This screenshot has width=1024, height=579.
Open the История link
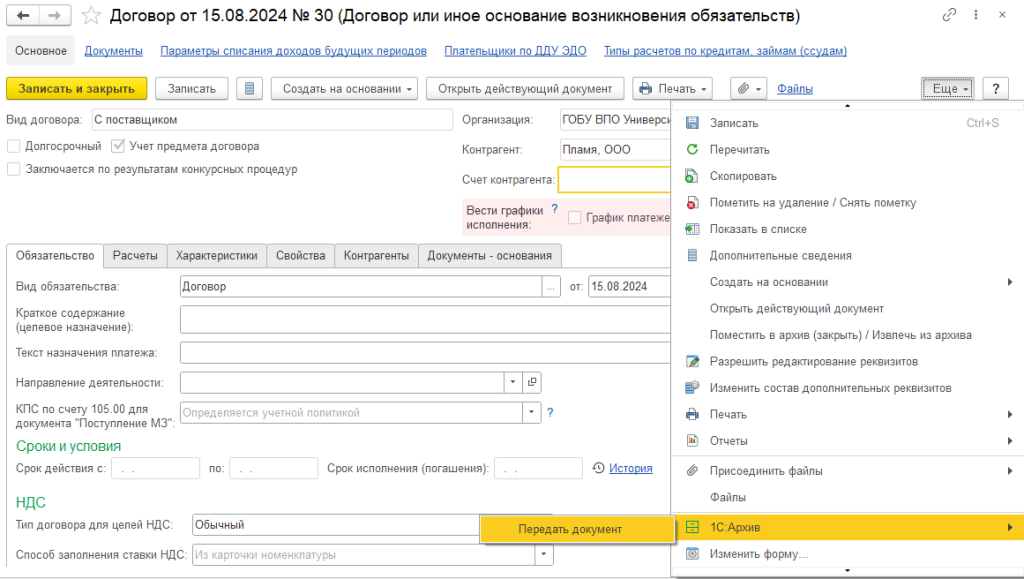(631, 468)
